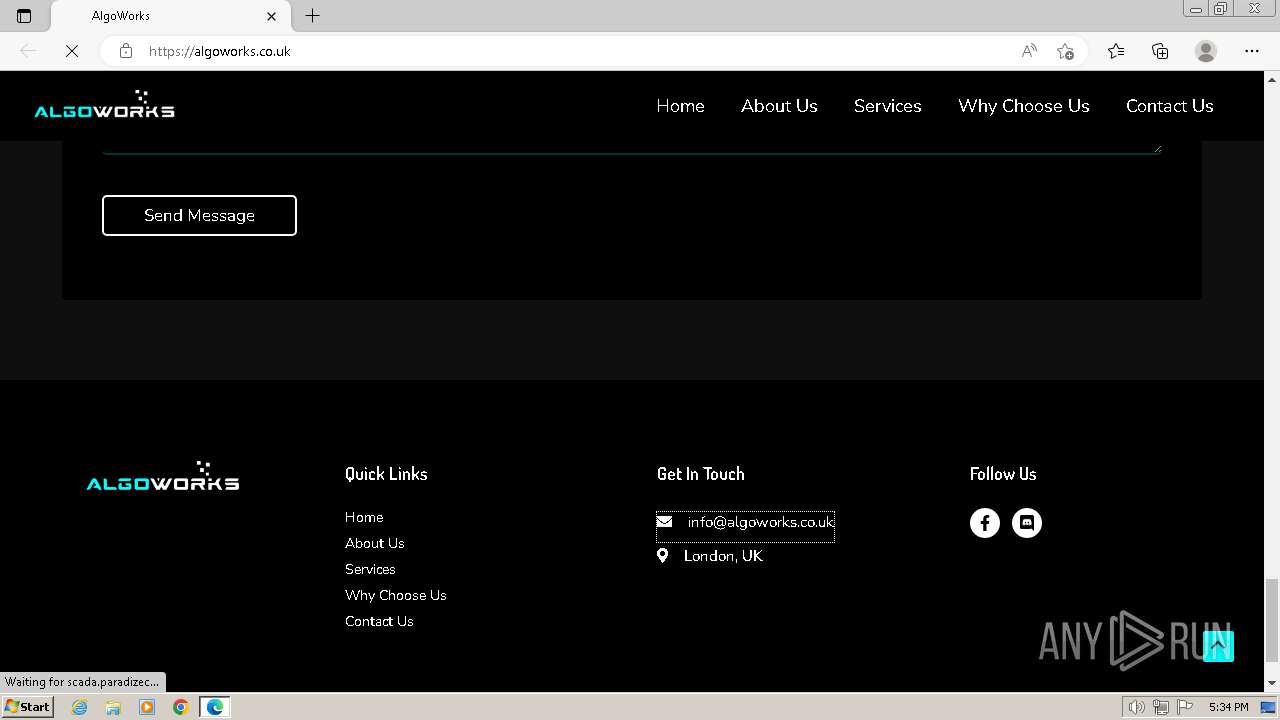Click the Action Center flag tray icon
The image size is (1280, 720).
point(1185,707)
